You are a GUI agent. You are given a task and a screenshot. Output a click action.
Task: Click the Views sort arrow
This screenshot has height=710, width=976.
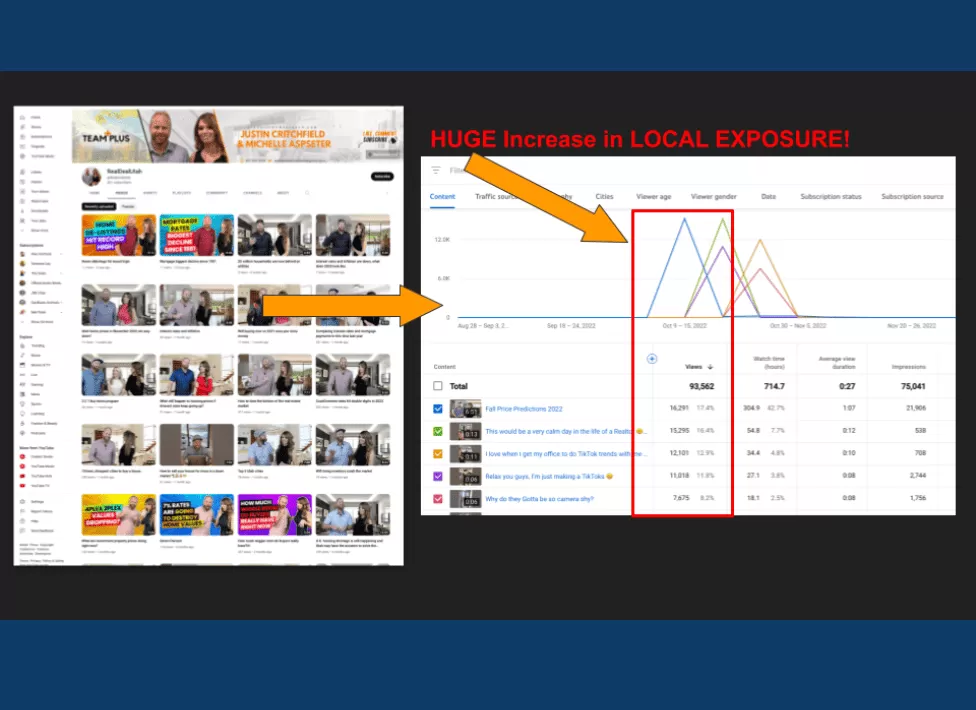[x=710, y=367]
